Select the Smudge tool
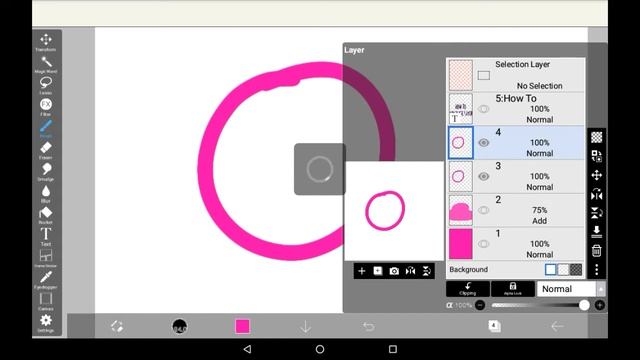640x360 pixels. [46, 172]
